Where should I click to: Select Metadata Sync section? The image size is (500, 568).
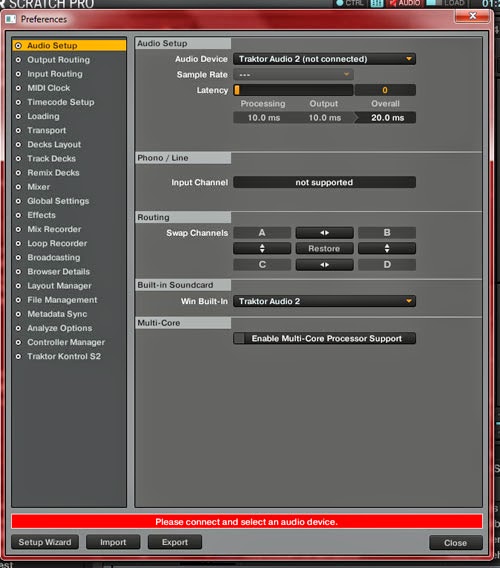pyautogui.click(x=57, y=314)
